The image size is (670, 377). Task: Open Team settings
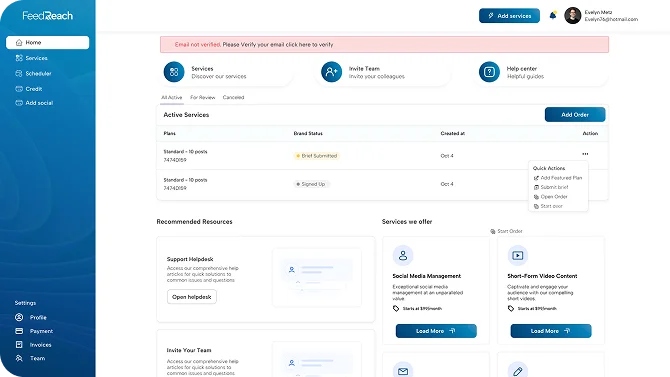coord(37,359)
